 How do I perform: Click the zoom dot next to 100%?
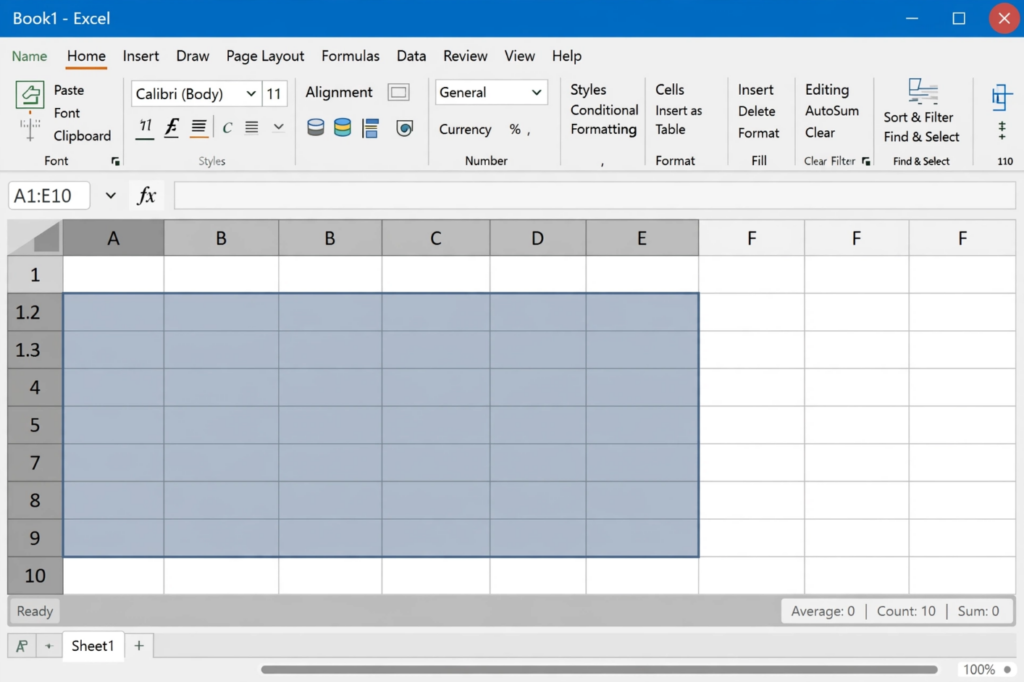tap(1008, 670)
